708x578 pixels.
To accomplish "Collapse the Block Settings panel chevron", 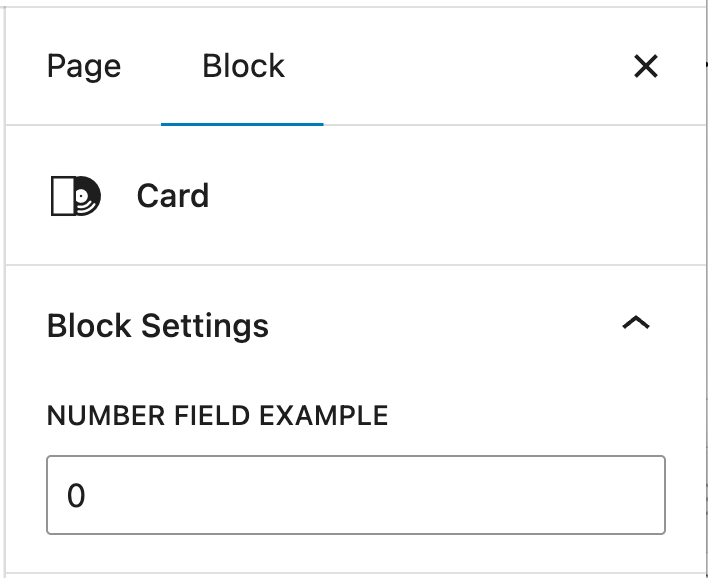I will pyautogui.click(x=636, y=323).
